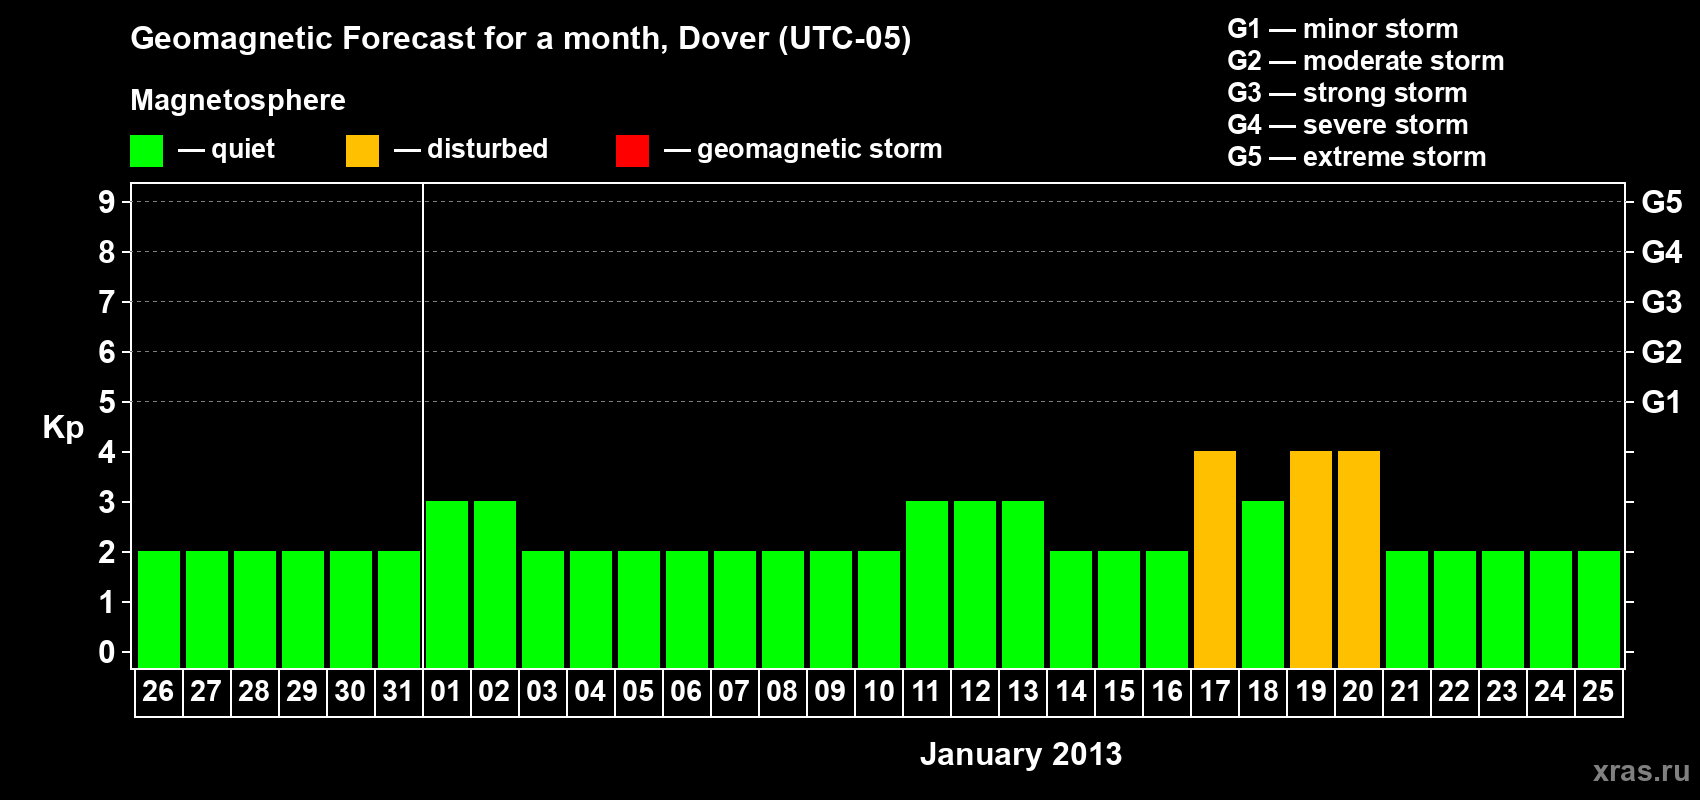Click the green bar for January 13
Image resolution: width=1700 pixels, height=800 pixels.
(1023, 584)
